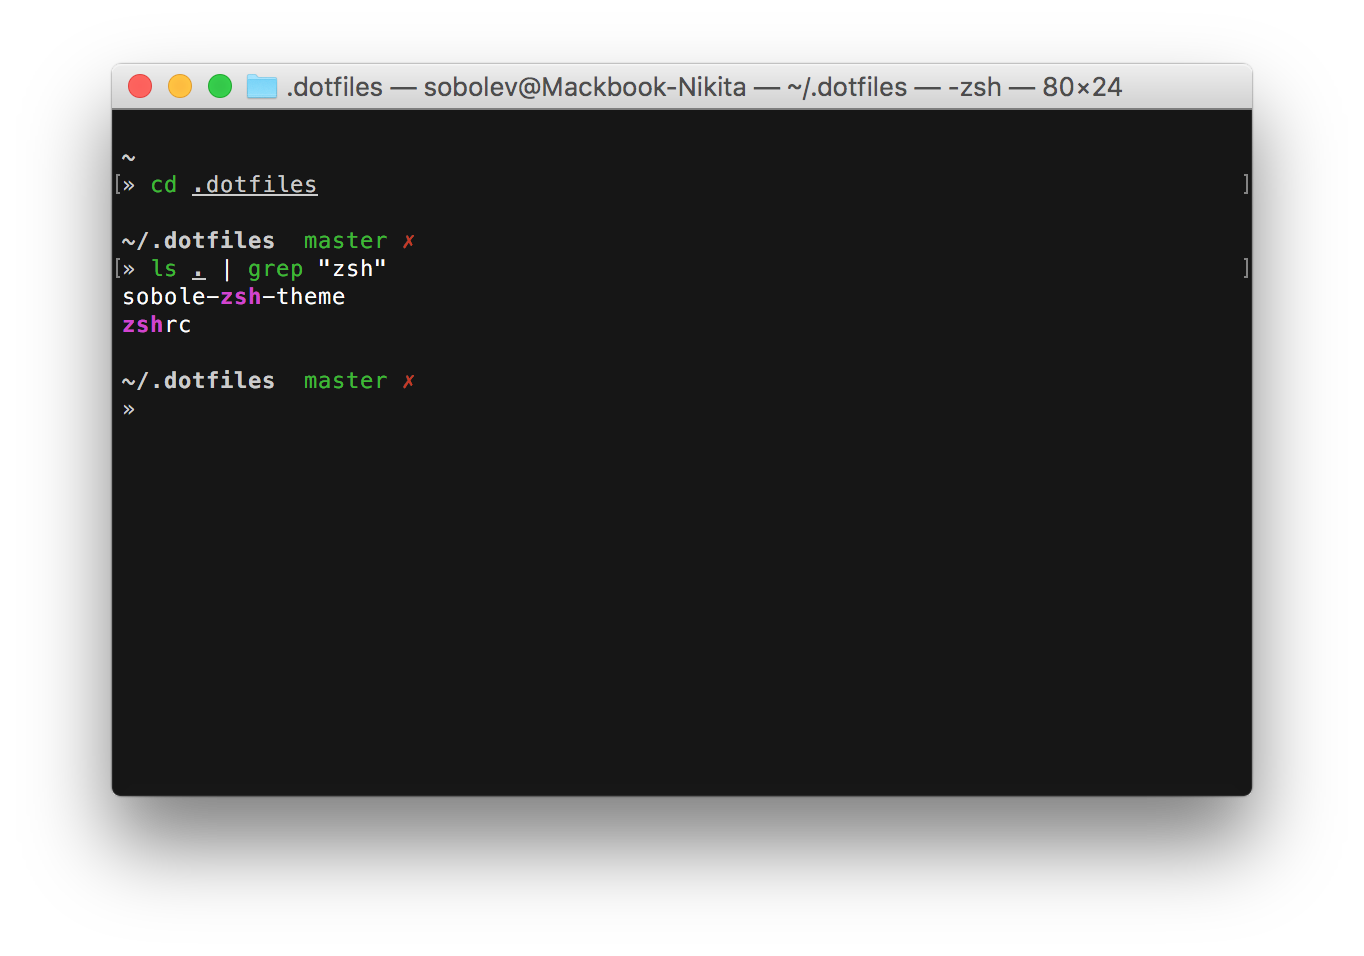The height and width of the screenshot is (956, 1364).
Task: Click the ~/.dotfiles path in the prompt
Action: [x=198, y=240]
